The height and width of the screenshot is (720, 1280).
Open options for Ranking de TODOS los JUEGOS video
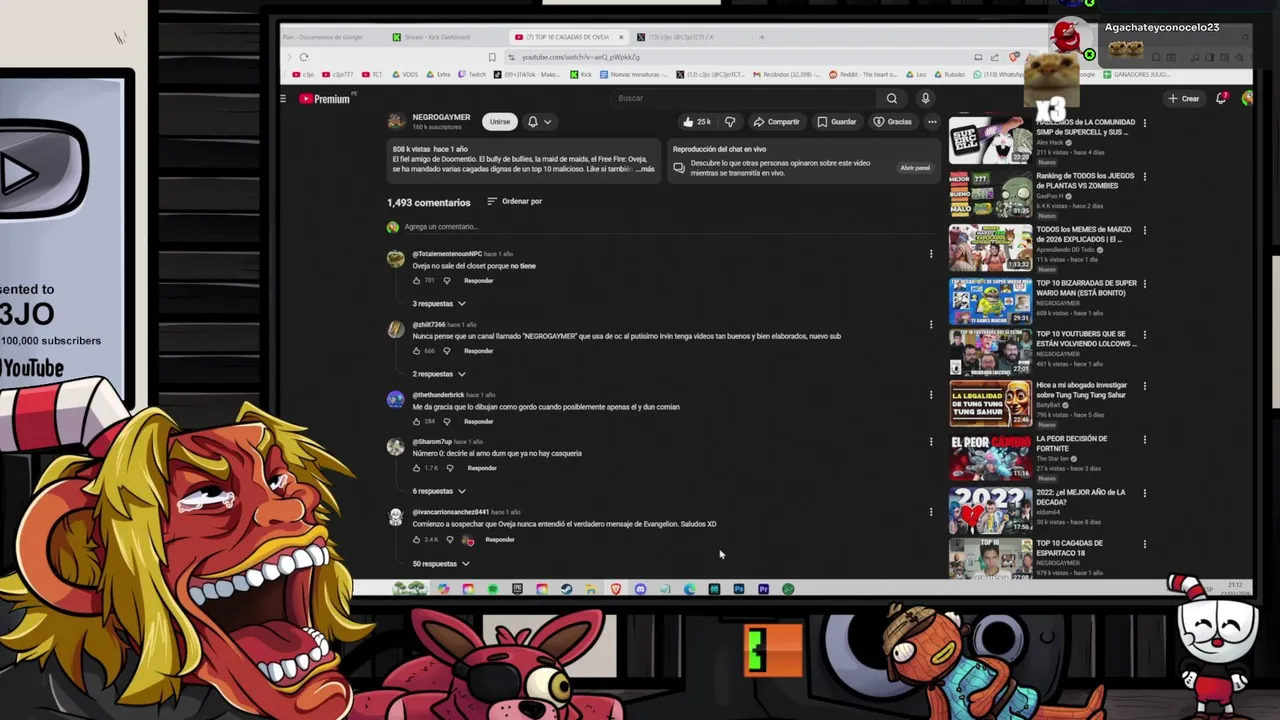(x=1144, y=177)
